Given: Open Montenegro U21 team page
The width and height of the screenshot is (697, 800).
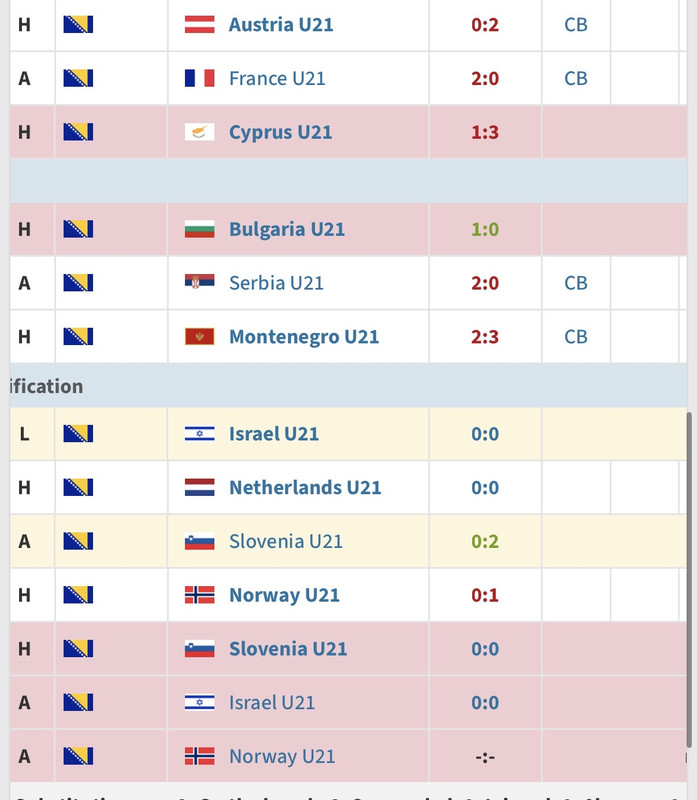Looking at the screenshot, I should (x=304, y=337).
